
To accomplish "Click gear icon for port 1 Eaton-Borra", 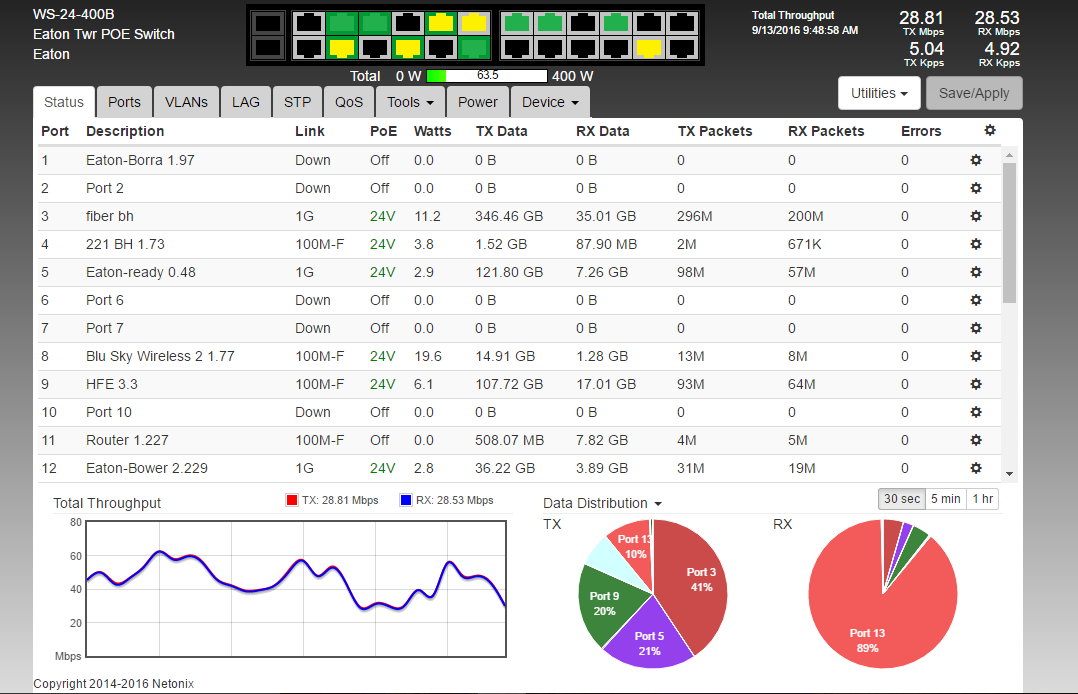I will (976, 160).
